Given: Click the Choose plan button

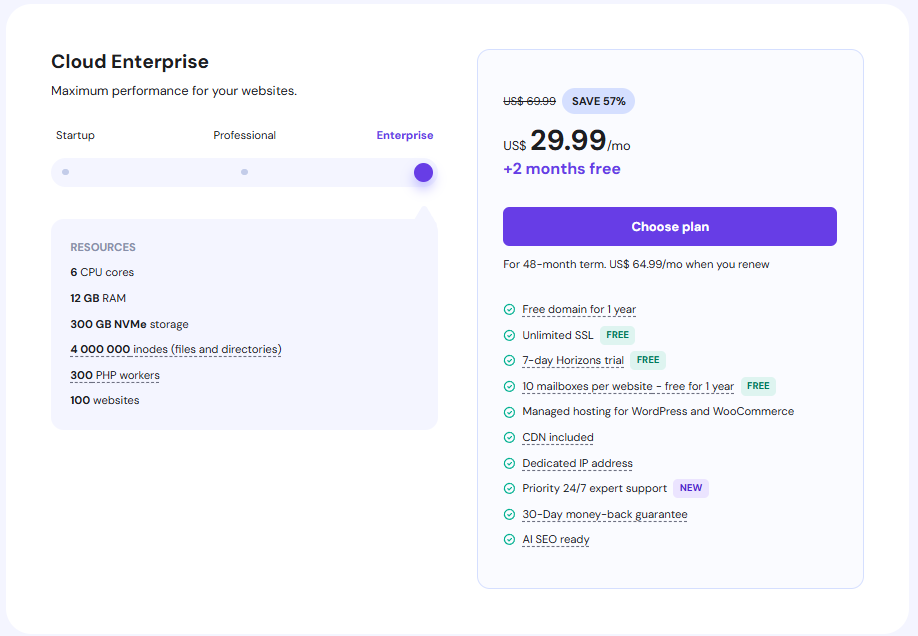Looking at the screenshot, I should (669, 227).
